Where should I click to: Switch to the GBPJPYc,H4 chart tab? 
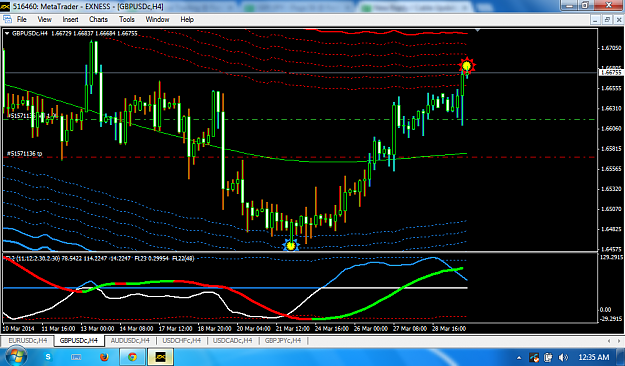[x=283, y=340]
